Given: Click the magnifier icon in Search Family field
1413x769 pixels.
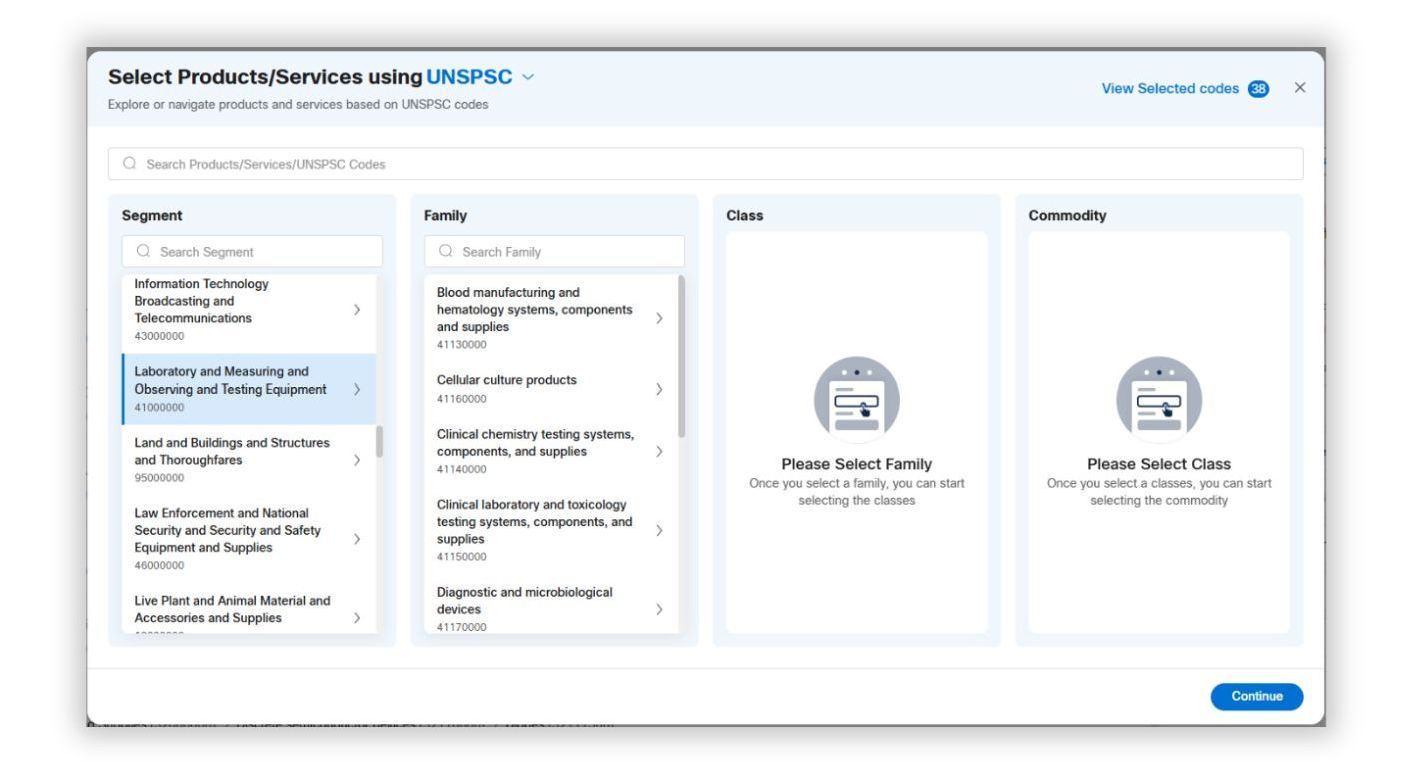Looking at the screenshot, I should click(446, 252).
